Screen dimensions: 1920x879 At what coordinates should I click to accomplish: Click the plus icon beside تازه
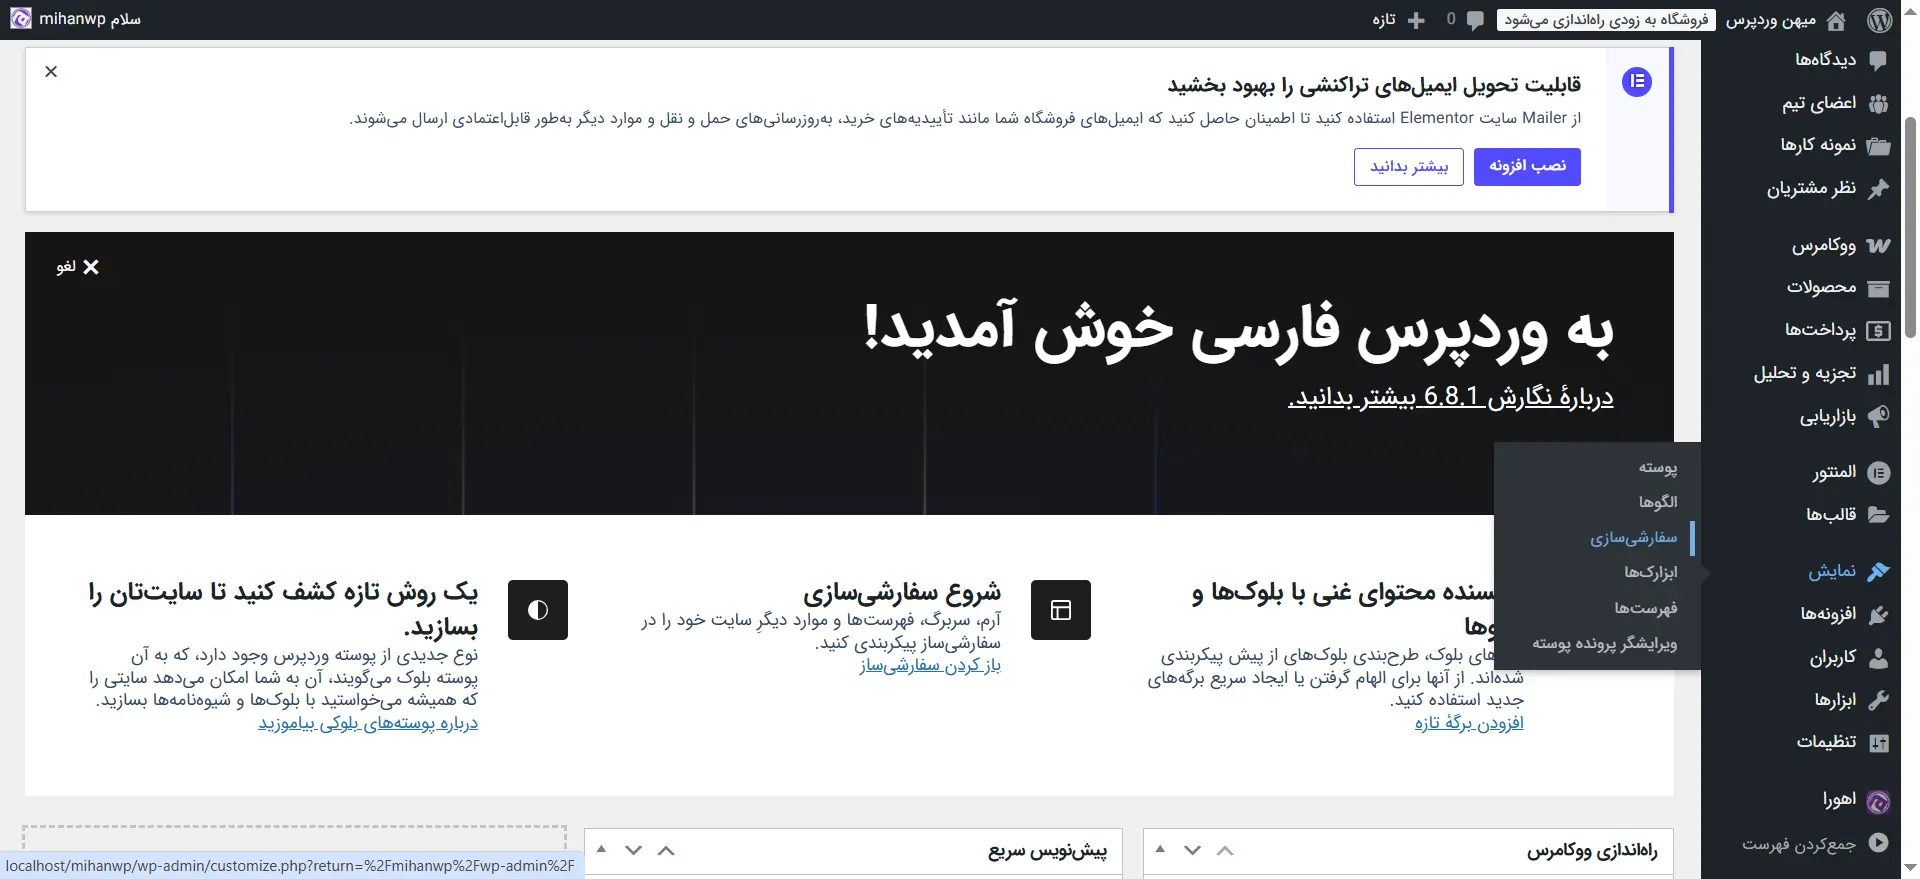[1416, 20]
